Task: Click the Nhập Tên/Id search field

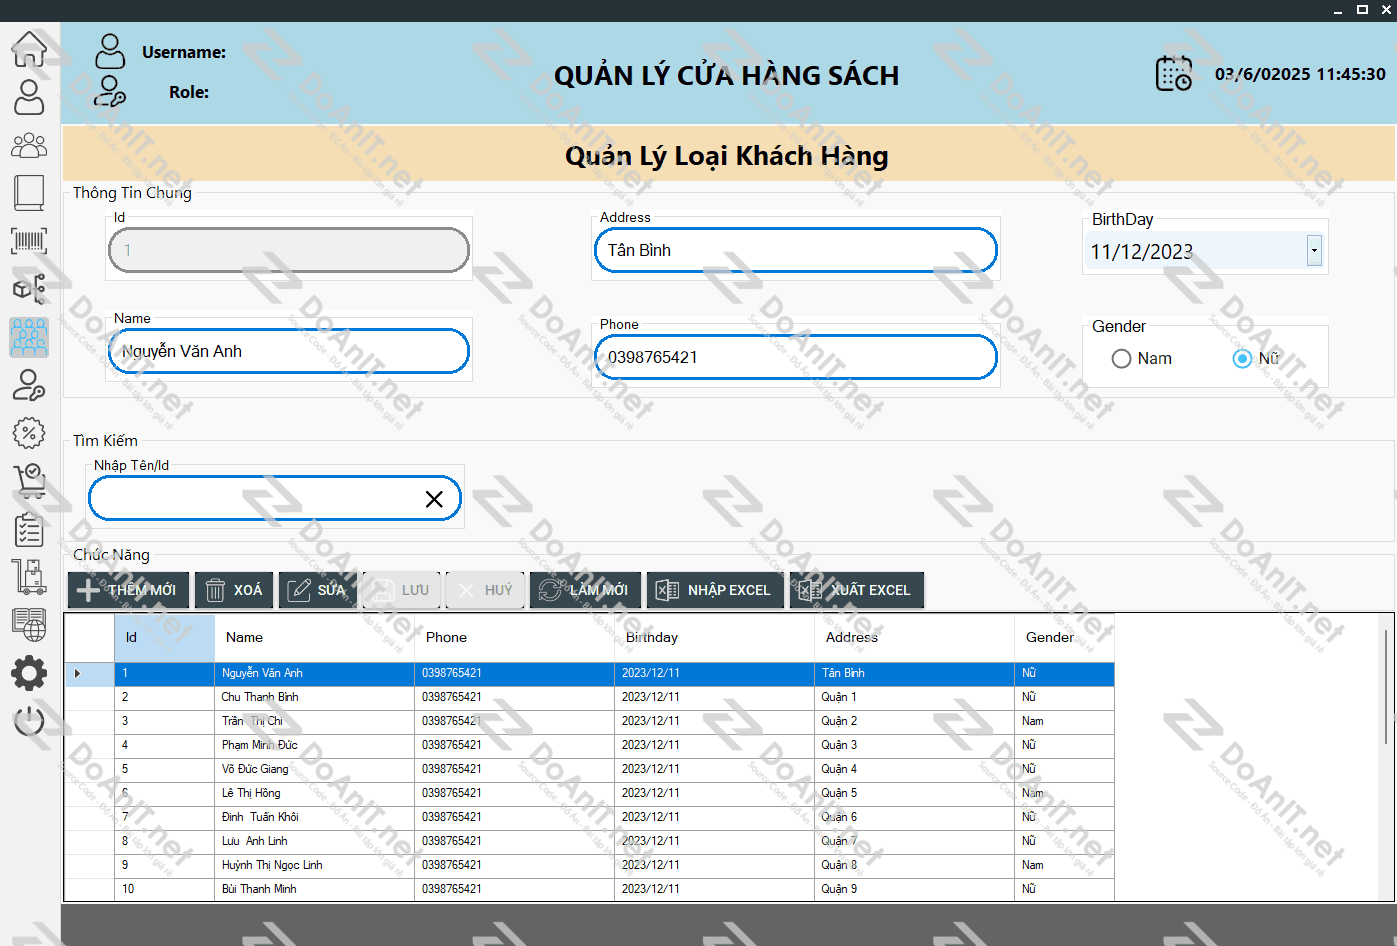Action: point(255,499)
